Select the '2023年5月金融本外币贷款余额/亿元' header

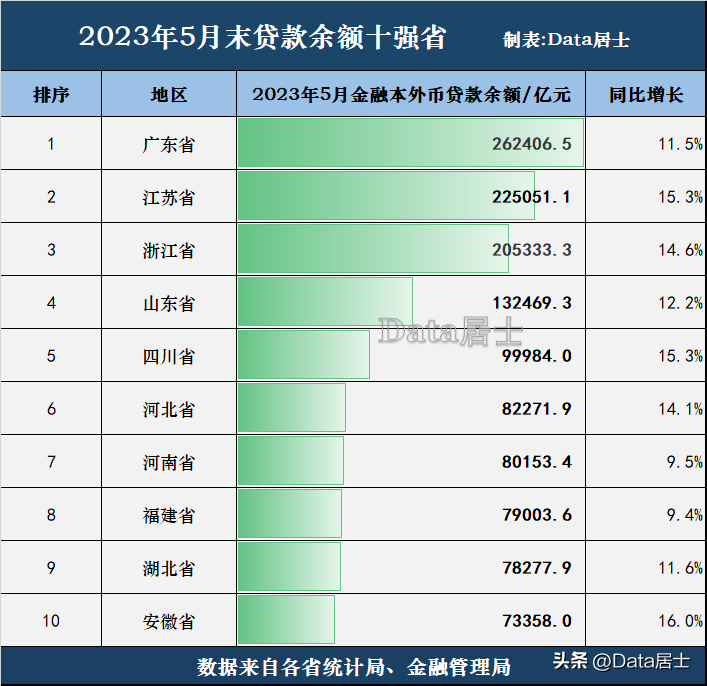411,95
